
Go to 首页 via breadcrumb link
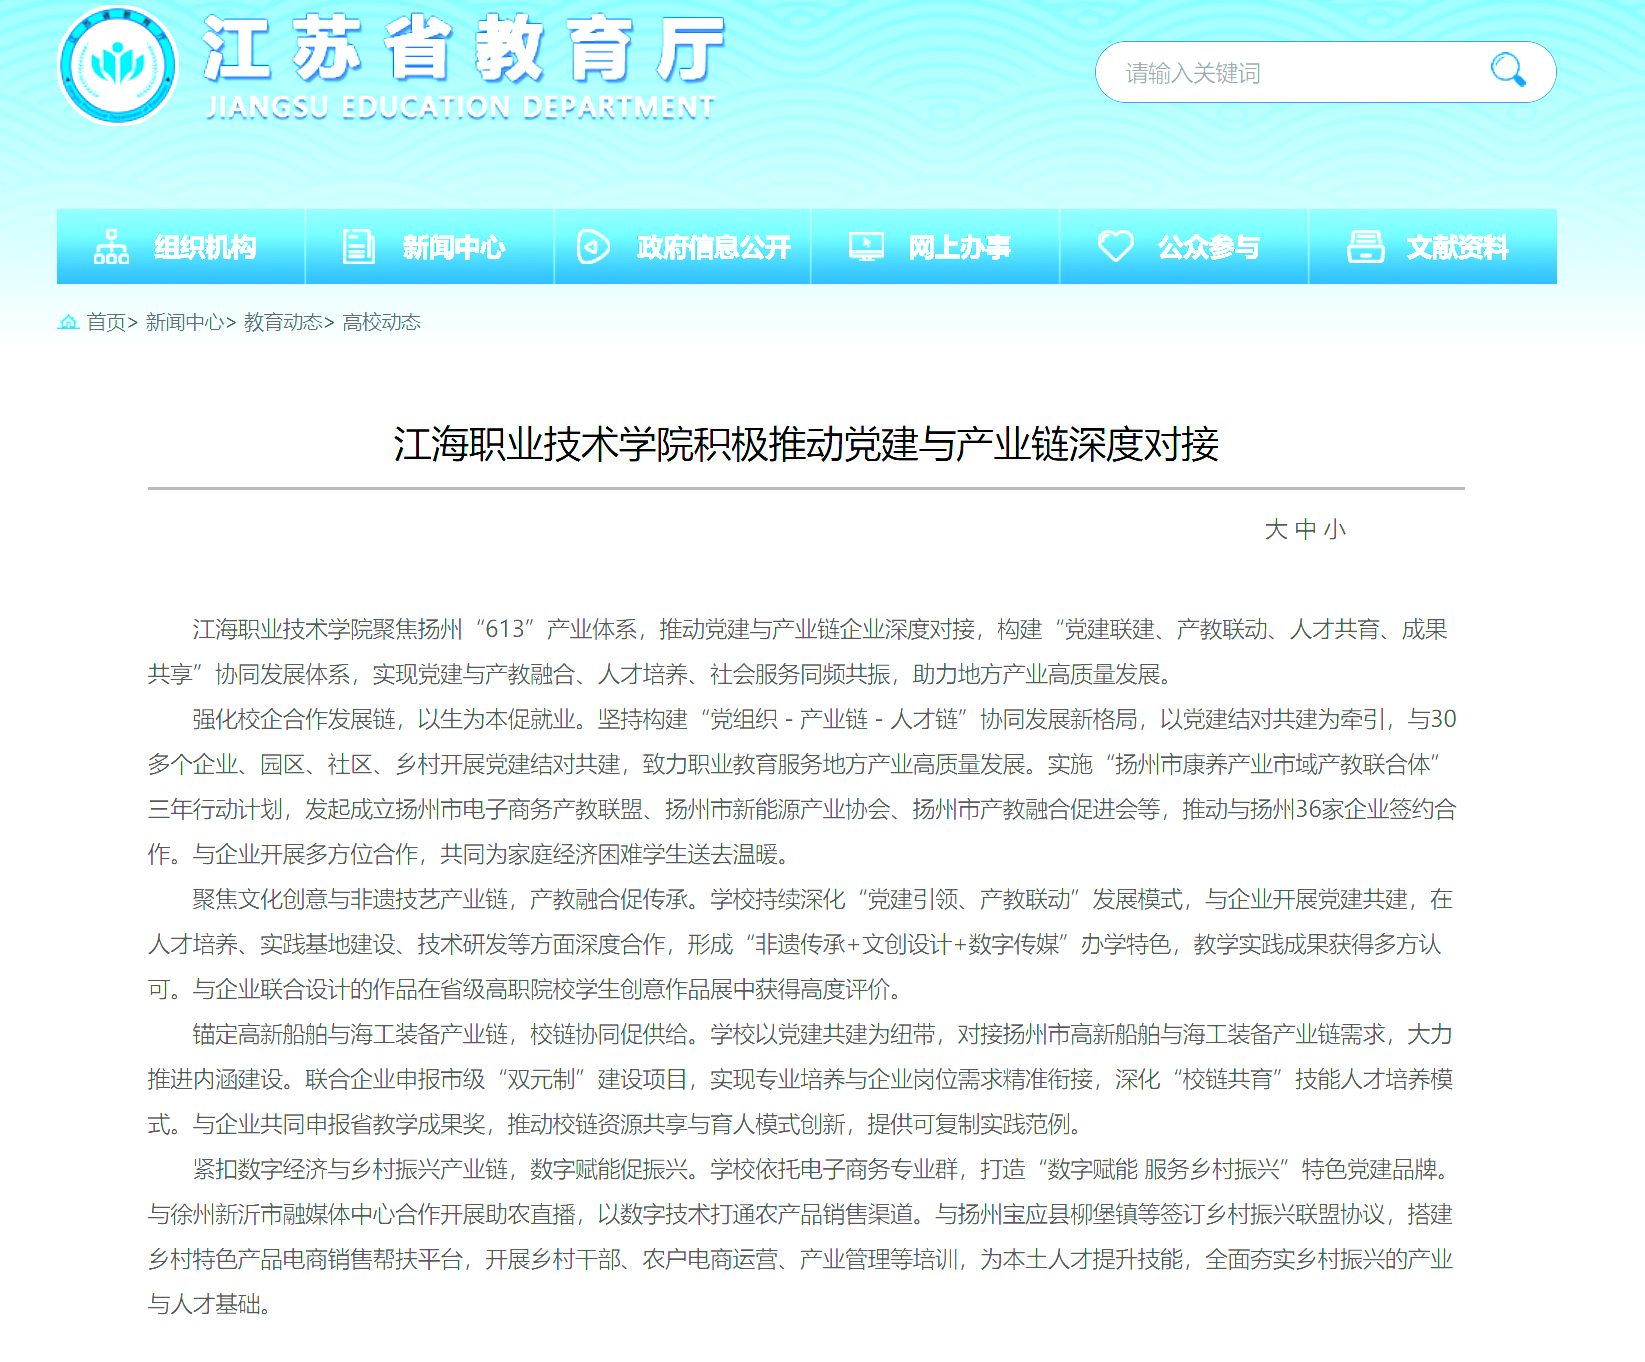coord(106,322)
